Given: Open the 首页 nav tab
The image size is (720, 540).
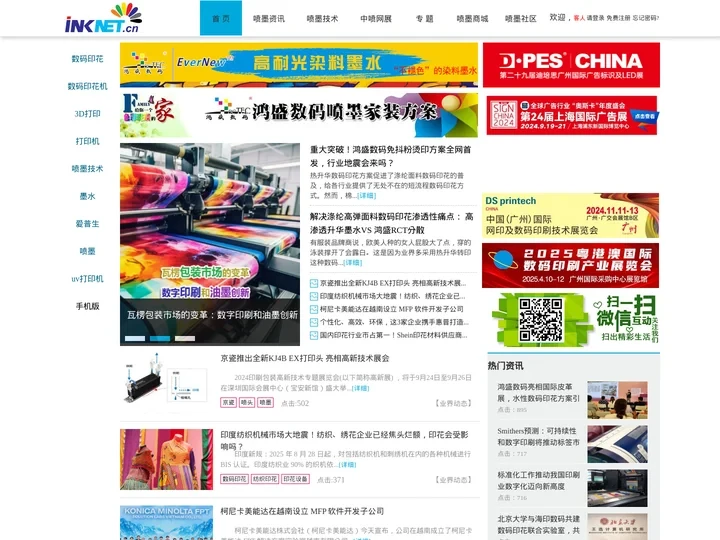Looking at the screenshot, I should 221,18.
